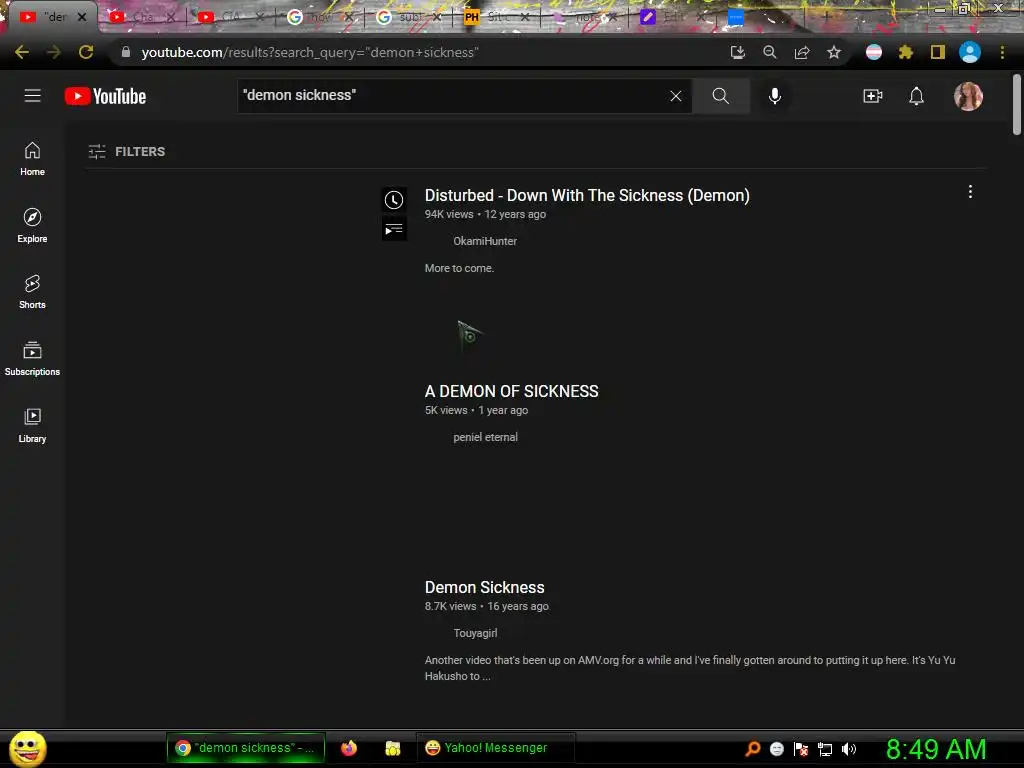Open the Chrome three-dot menu
The height and width of the screenshot is (768, 1024).
pos(1002,52)
